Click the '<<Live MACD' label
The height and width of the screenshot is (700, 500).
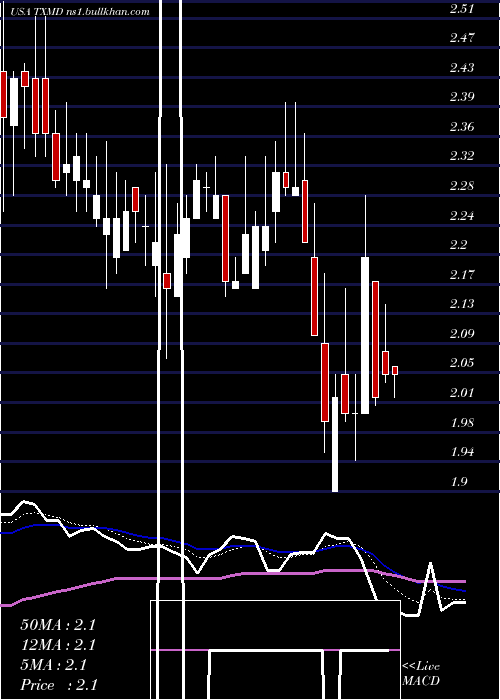(421, 673)
